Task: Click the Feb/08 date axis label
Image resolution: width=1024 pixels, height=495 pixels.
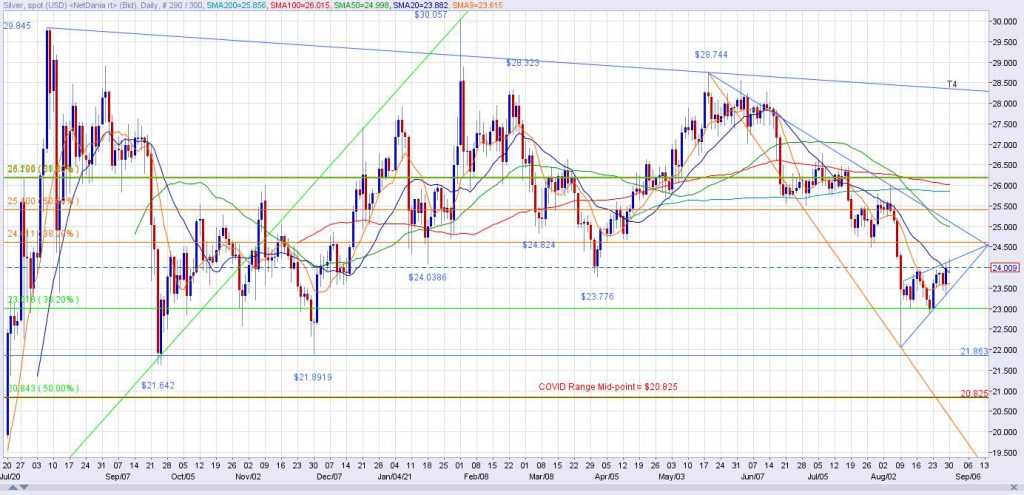Action: pyautogui.click(x=476, y=477)
